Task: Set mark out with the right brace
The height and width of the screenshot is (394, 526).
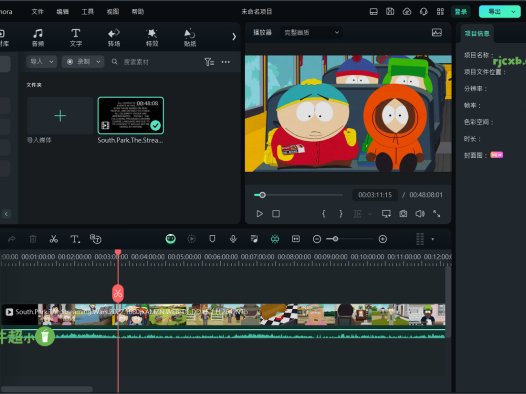Action: click(341, 214)
